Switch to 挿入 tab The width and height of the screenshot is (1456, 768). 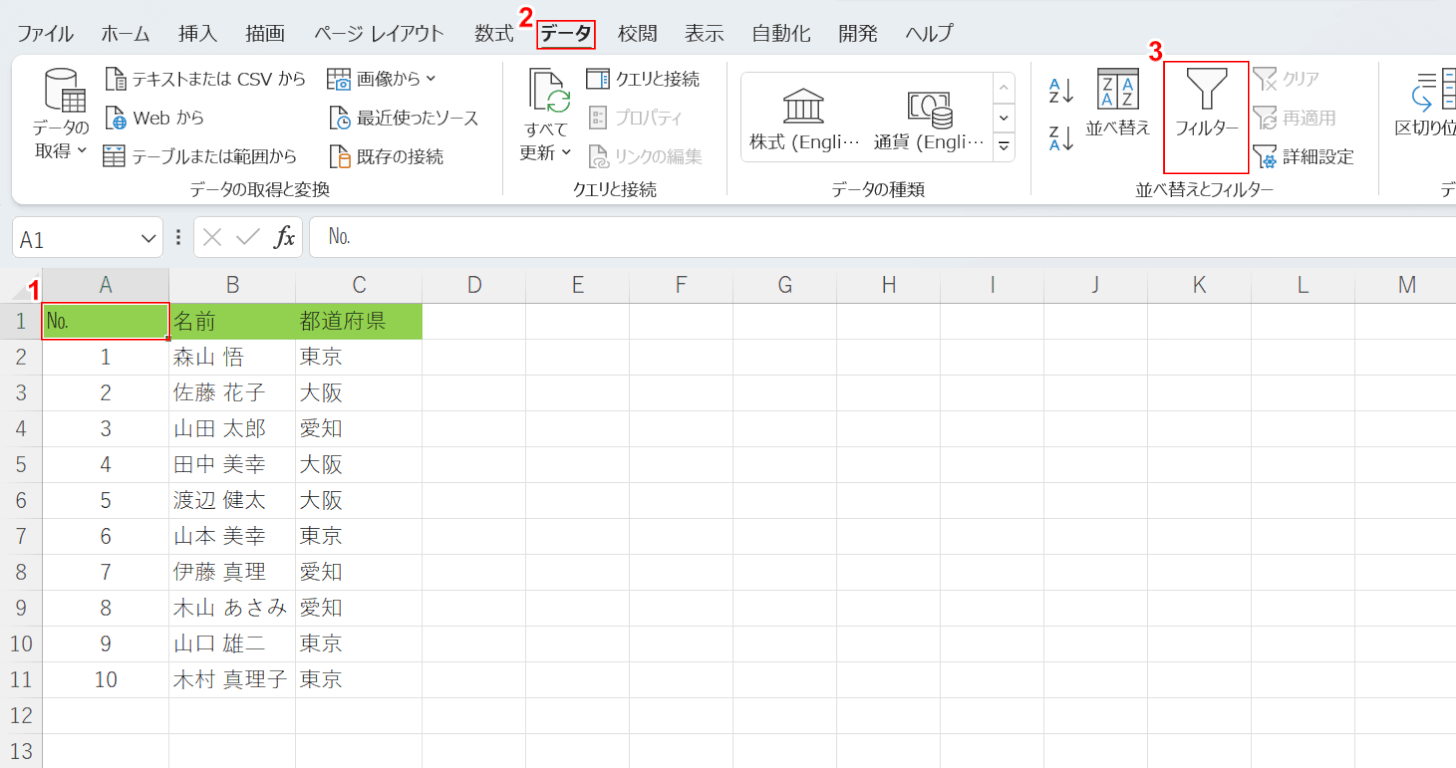coord(198,33)
